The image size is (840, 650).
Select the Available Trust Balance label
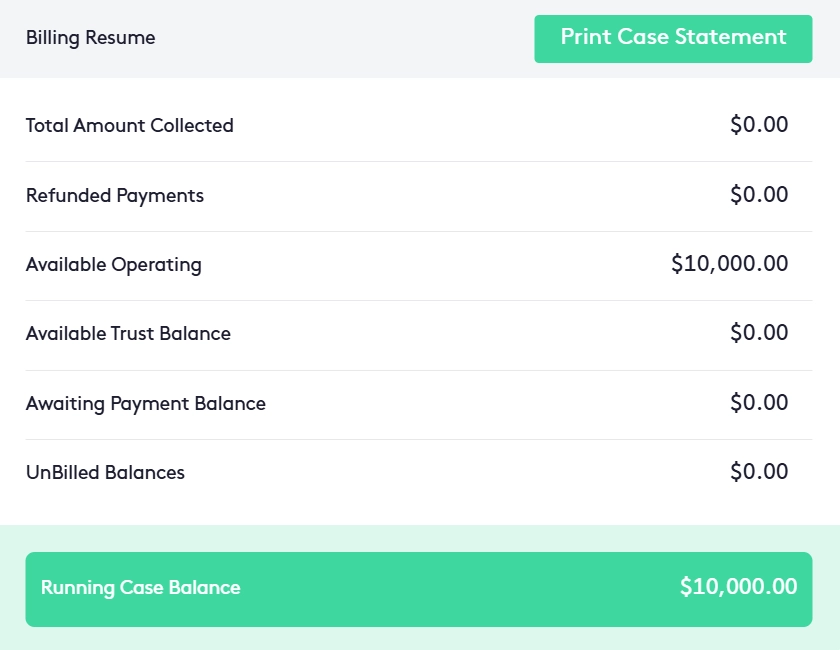click(x=128, y=334)
